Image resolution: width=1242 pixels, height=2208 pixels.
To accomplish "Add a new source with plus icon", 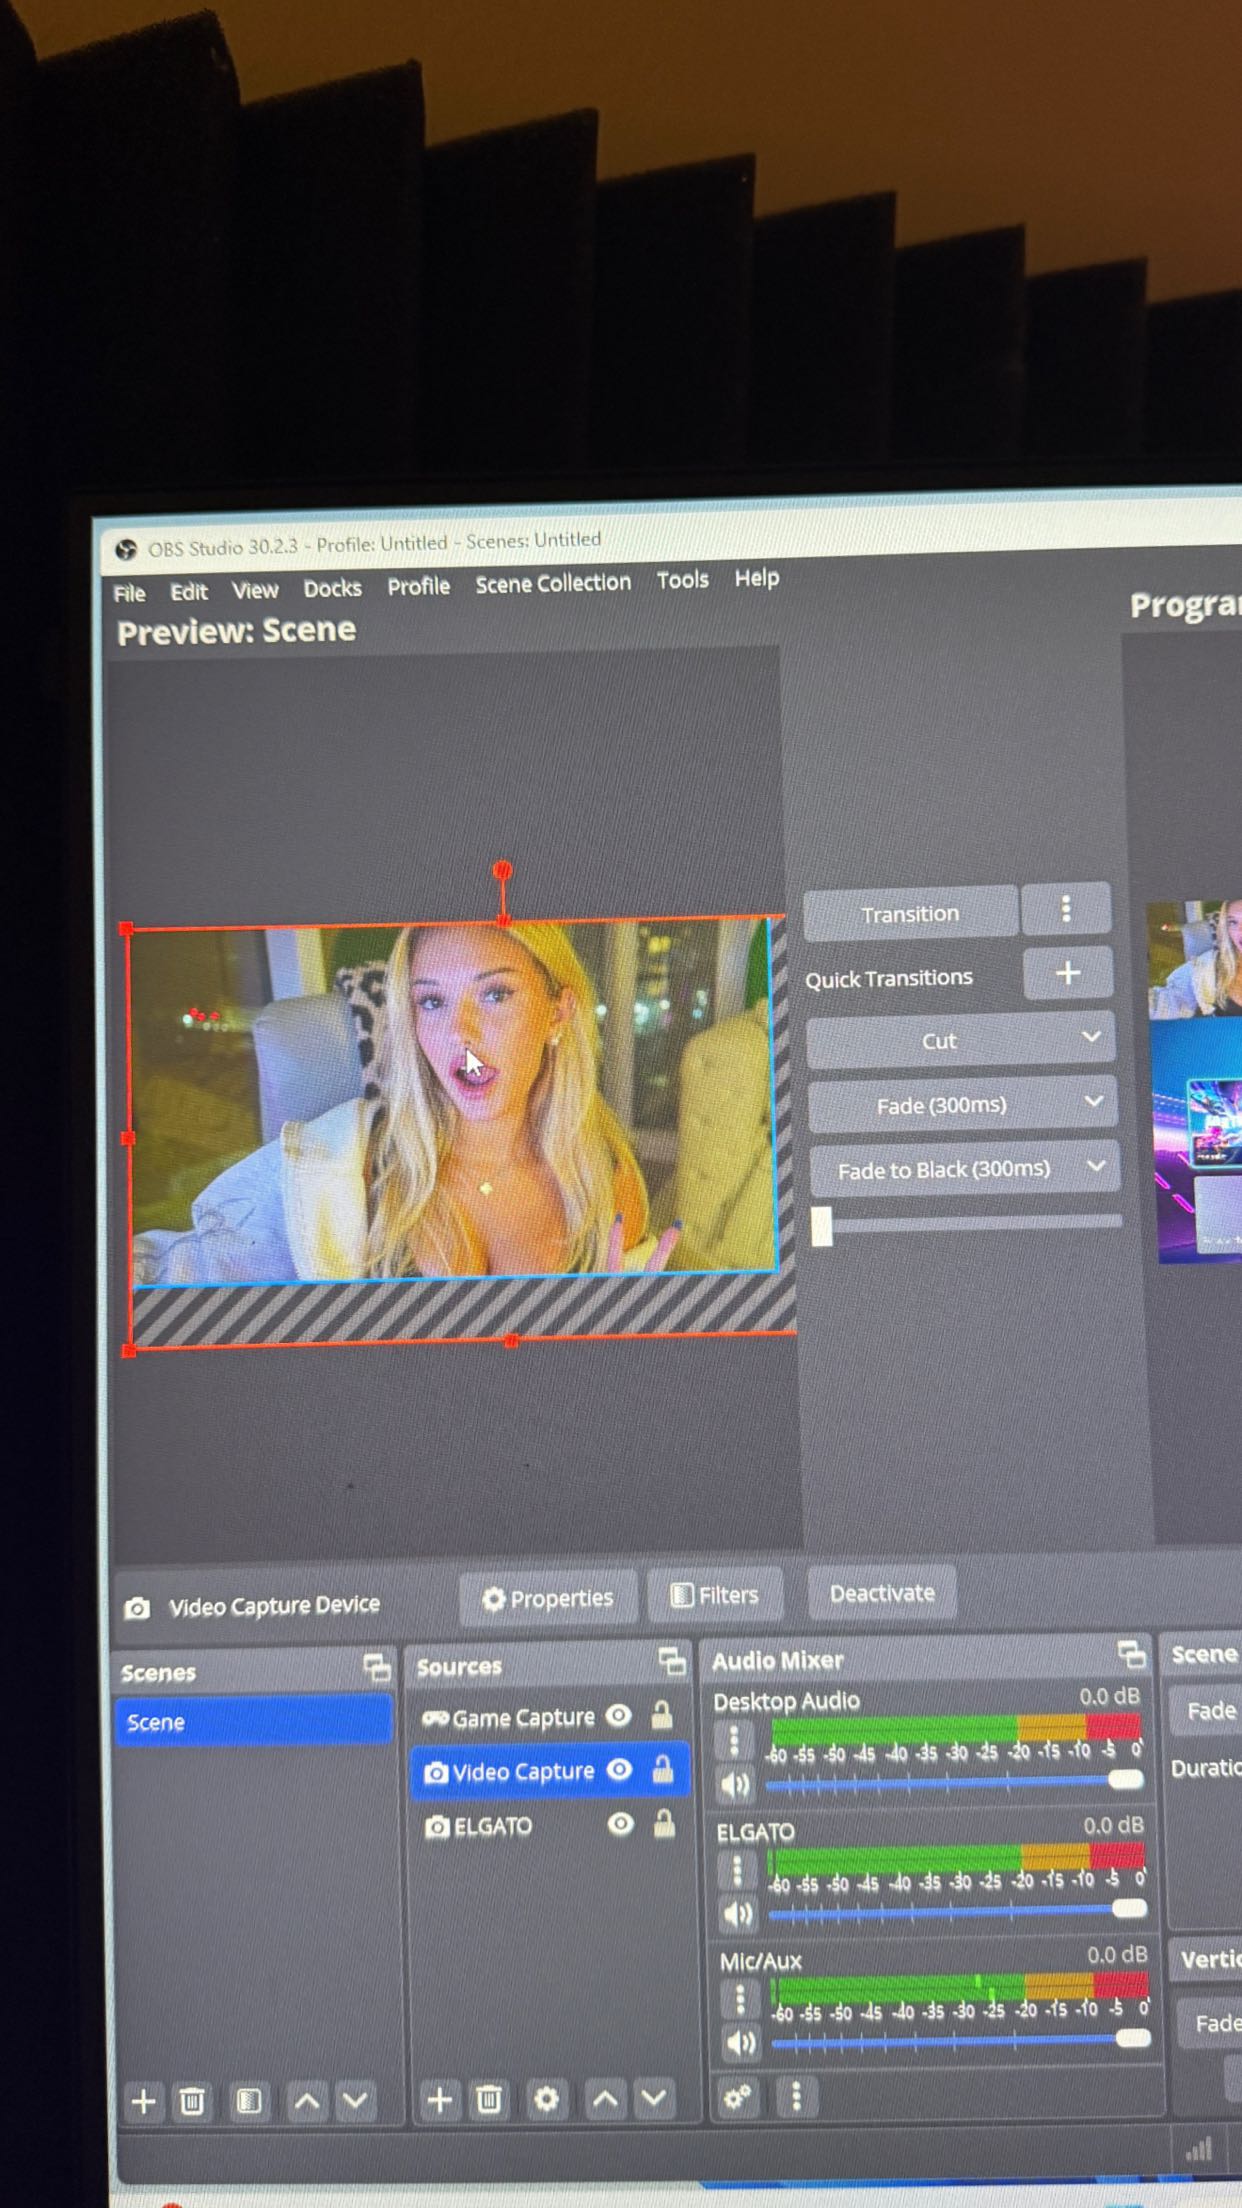I will tap(439, 2099).
